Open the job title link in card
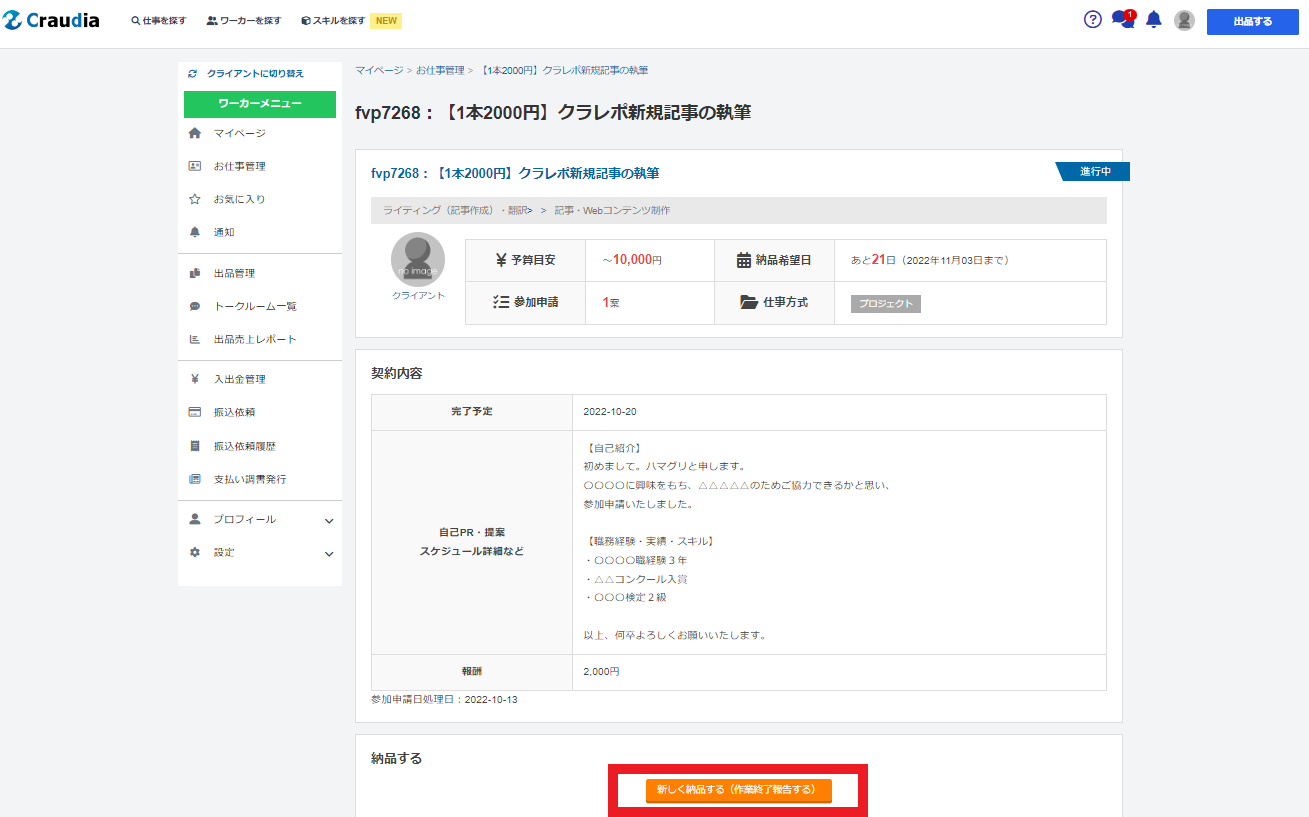Viewport: 1309px width, 817px height. [515, 174]
